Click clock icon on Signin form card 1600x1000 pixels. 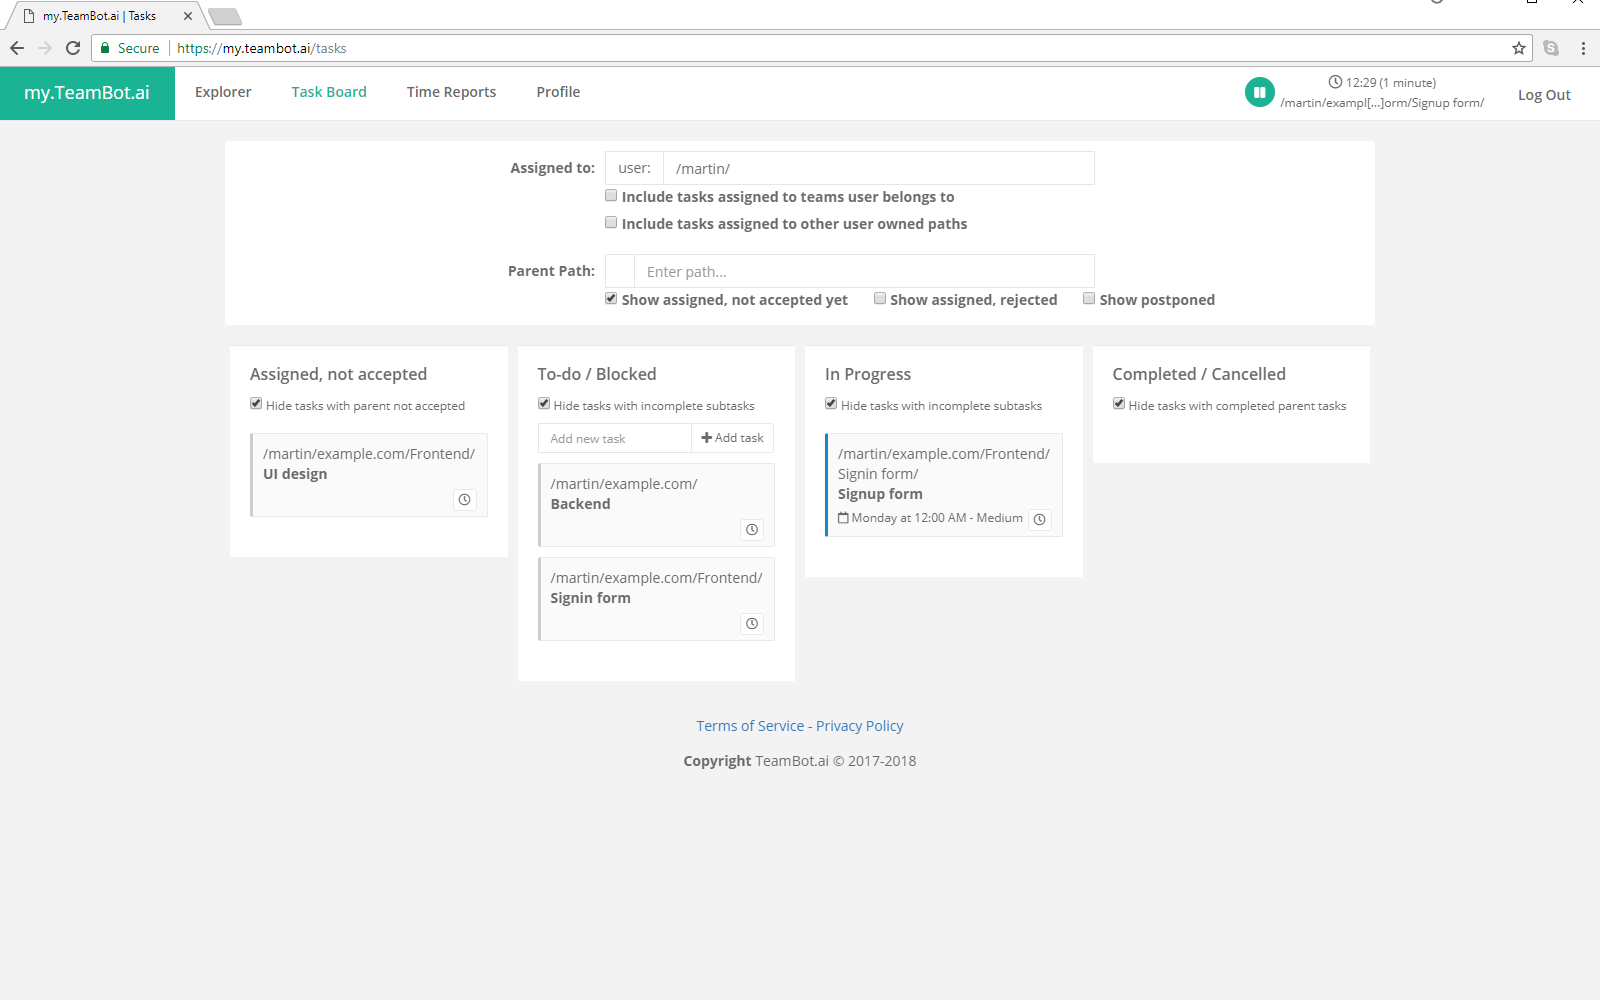pyautogui.click(x=752, y=624)
